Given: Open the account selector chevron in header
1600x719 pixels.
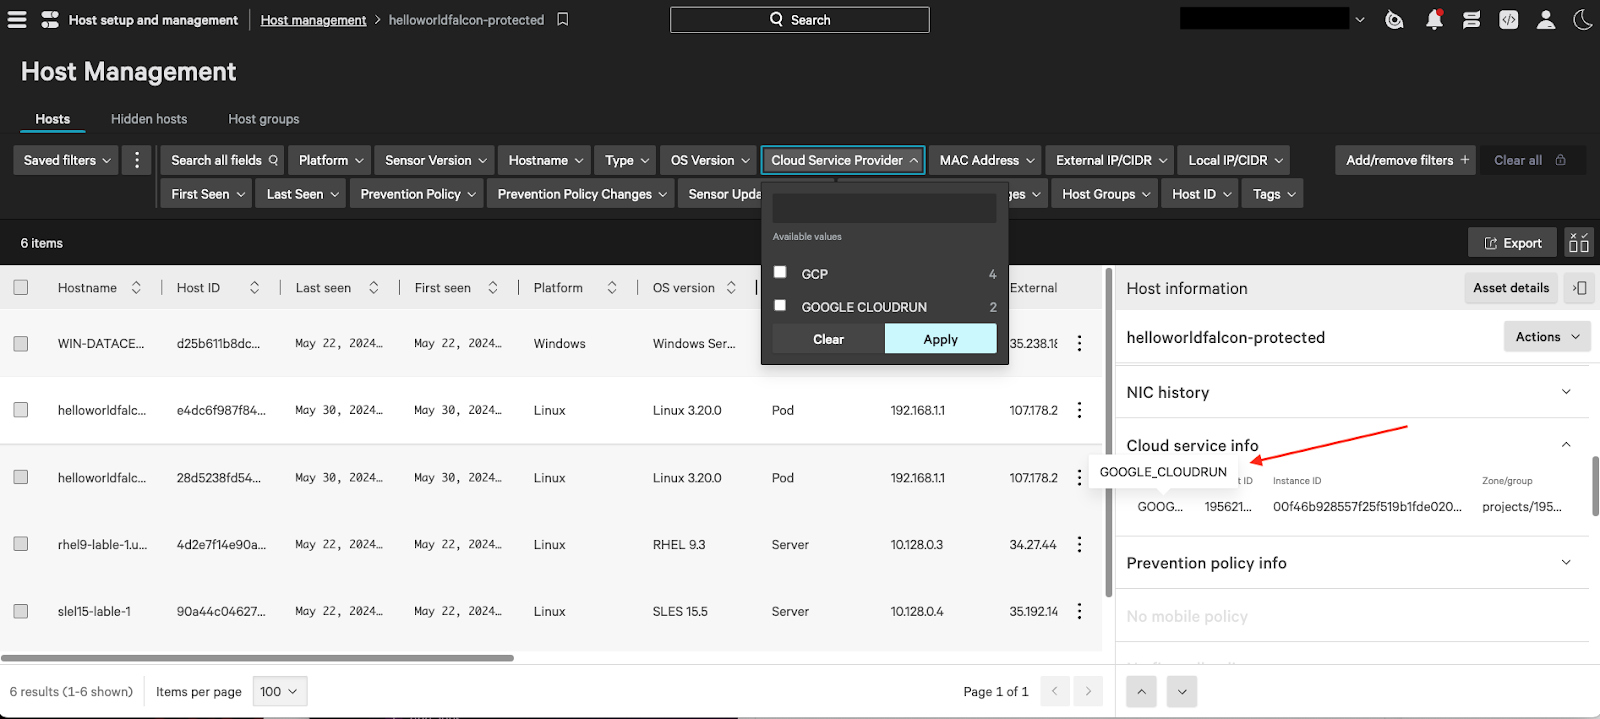Looking at the screenshot, I should (x=1360, y=19).
